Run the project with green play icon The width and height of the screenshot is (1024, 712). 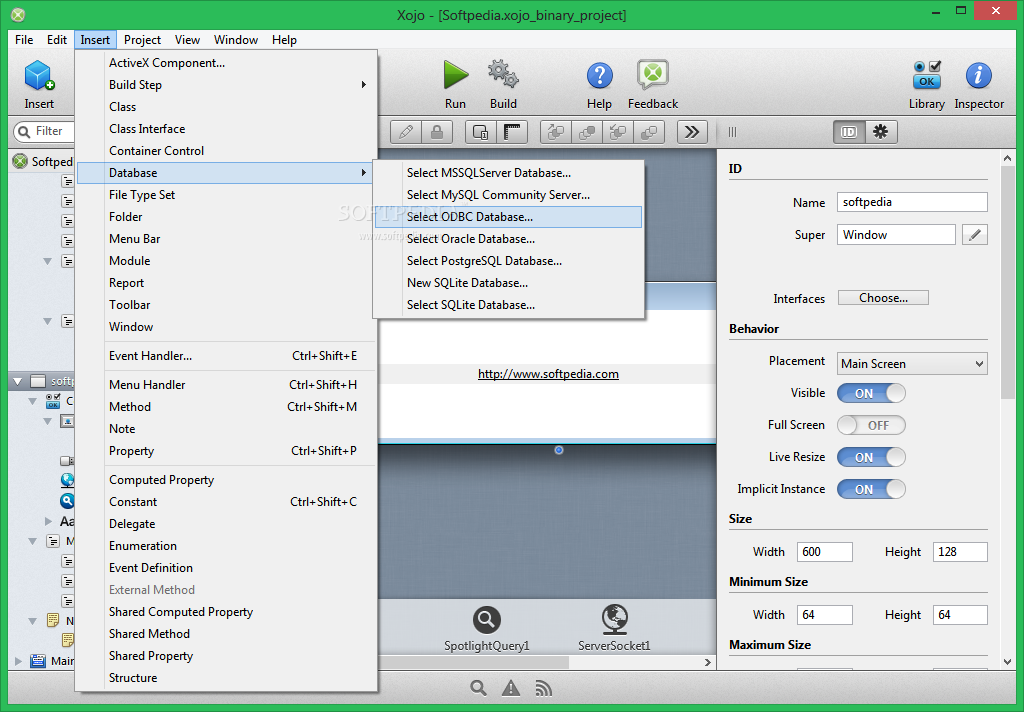pos(455,74)
